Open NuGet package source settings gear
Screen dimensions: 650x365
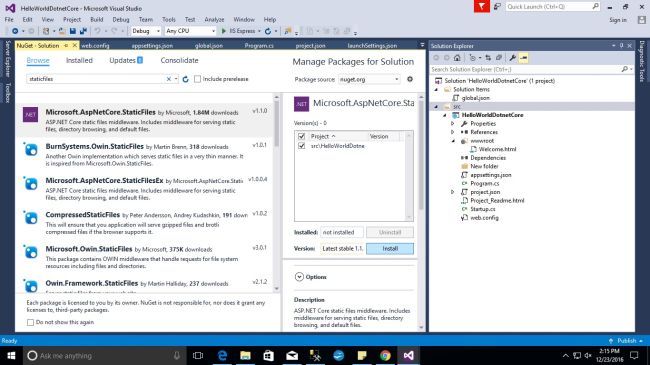click(410, 79)
